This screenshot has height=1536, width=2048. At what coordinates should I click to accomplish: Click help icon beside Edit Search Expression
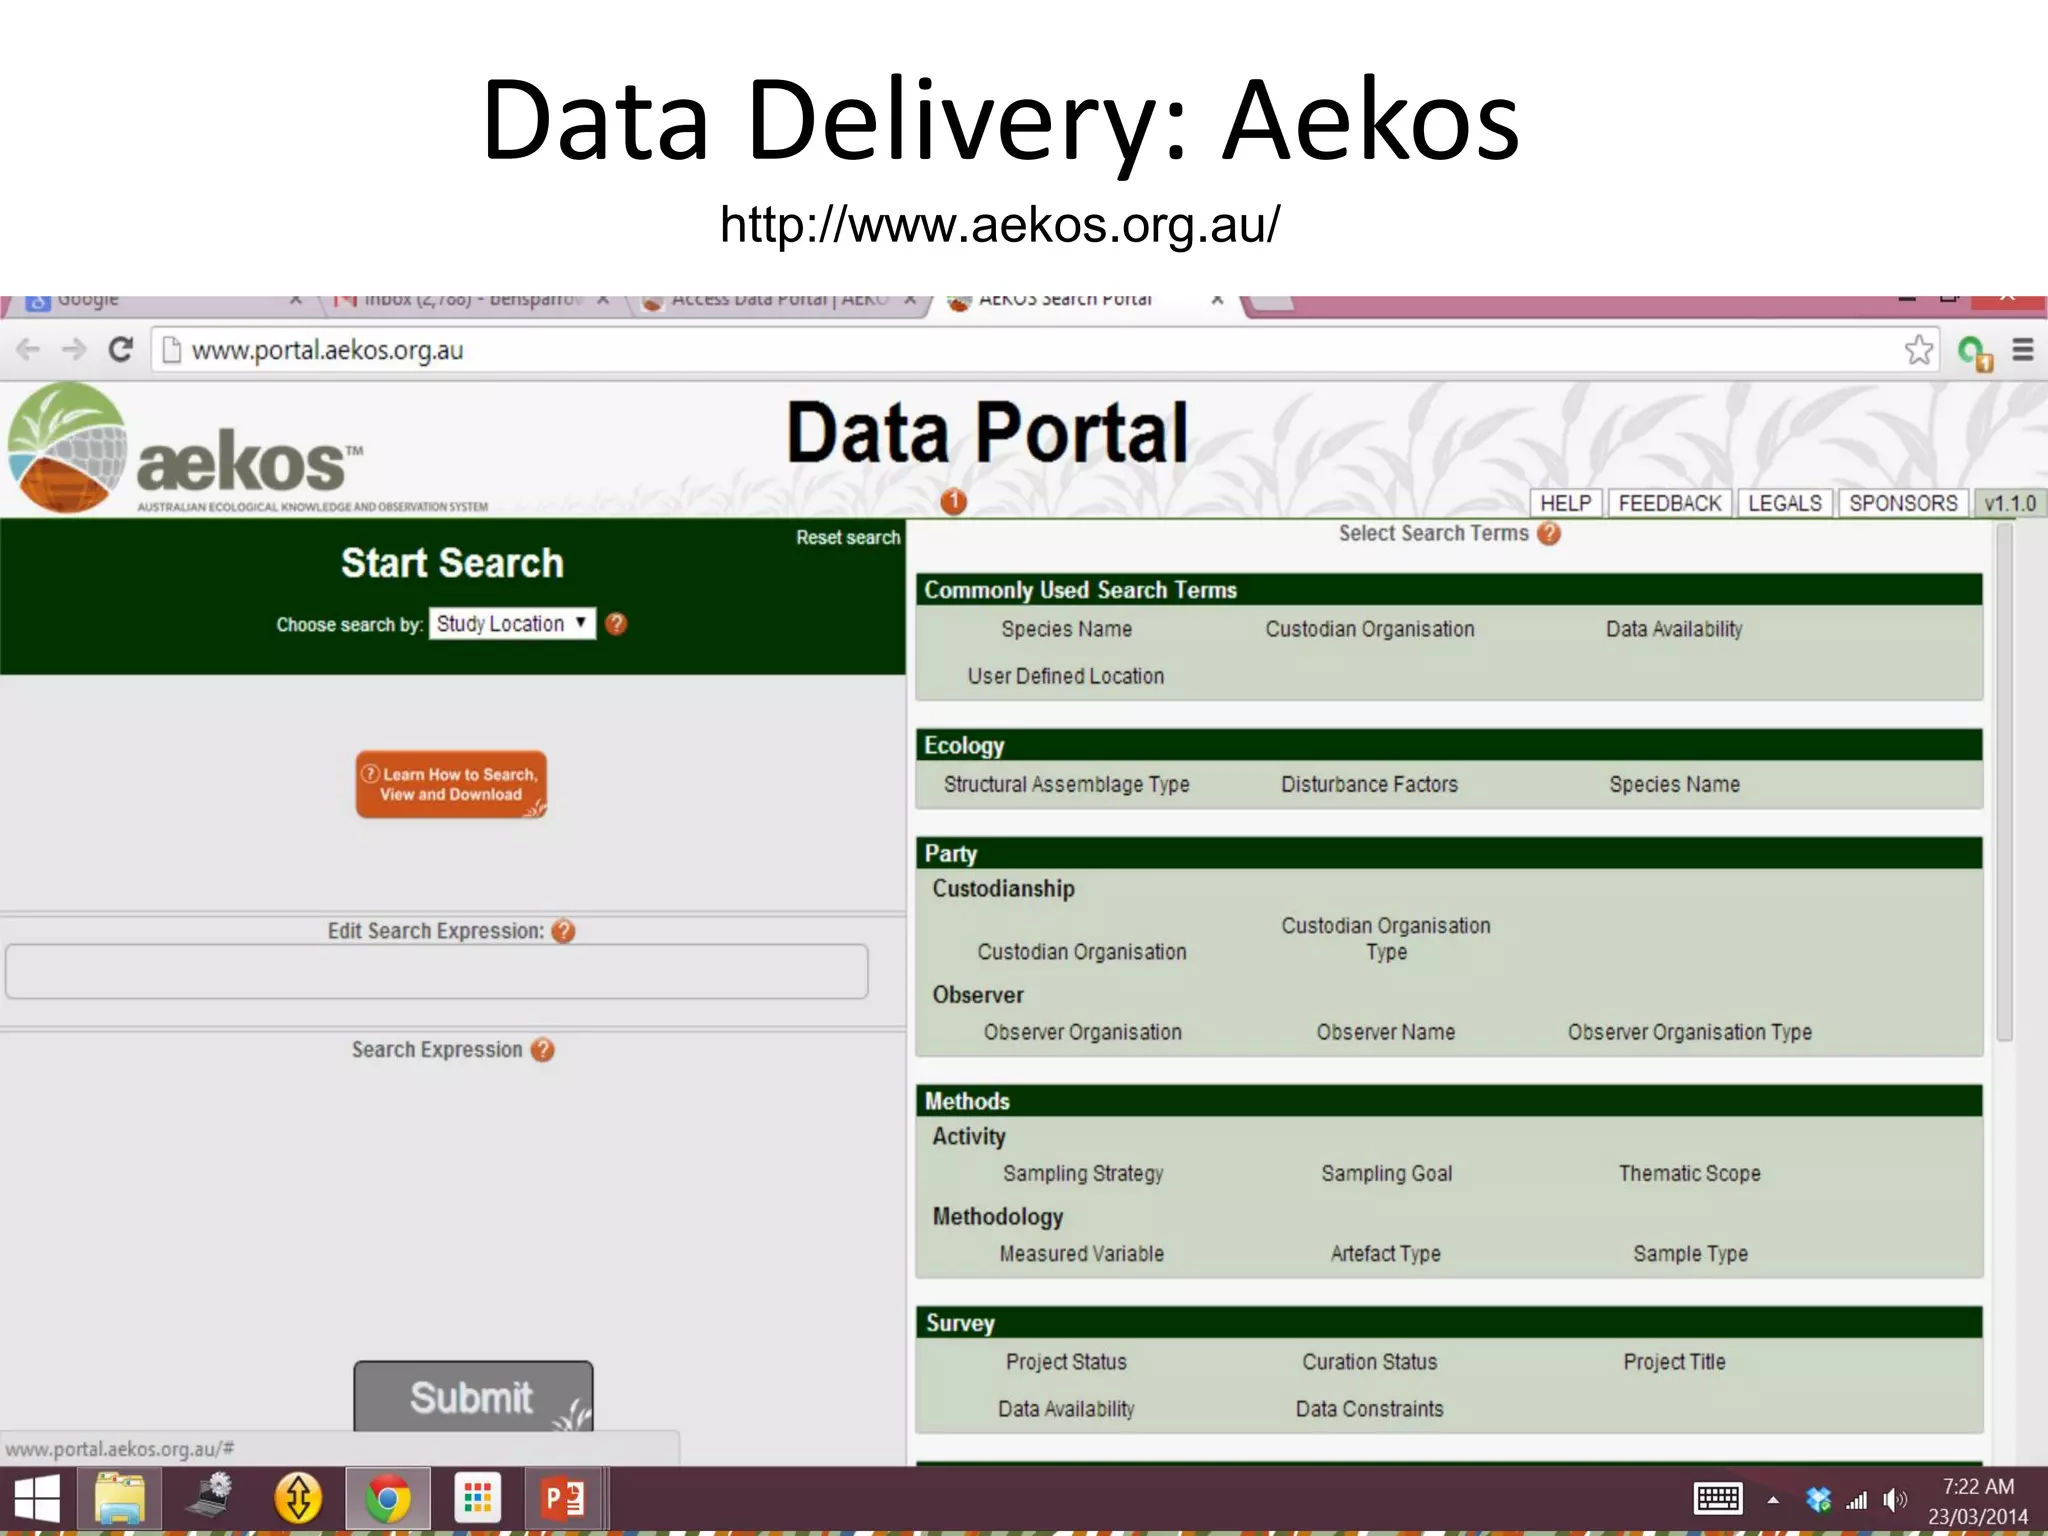point(564,931)
